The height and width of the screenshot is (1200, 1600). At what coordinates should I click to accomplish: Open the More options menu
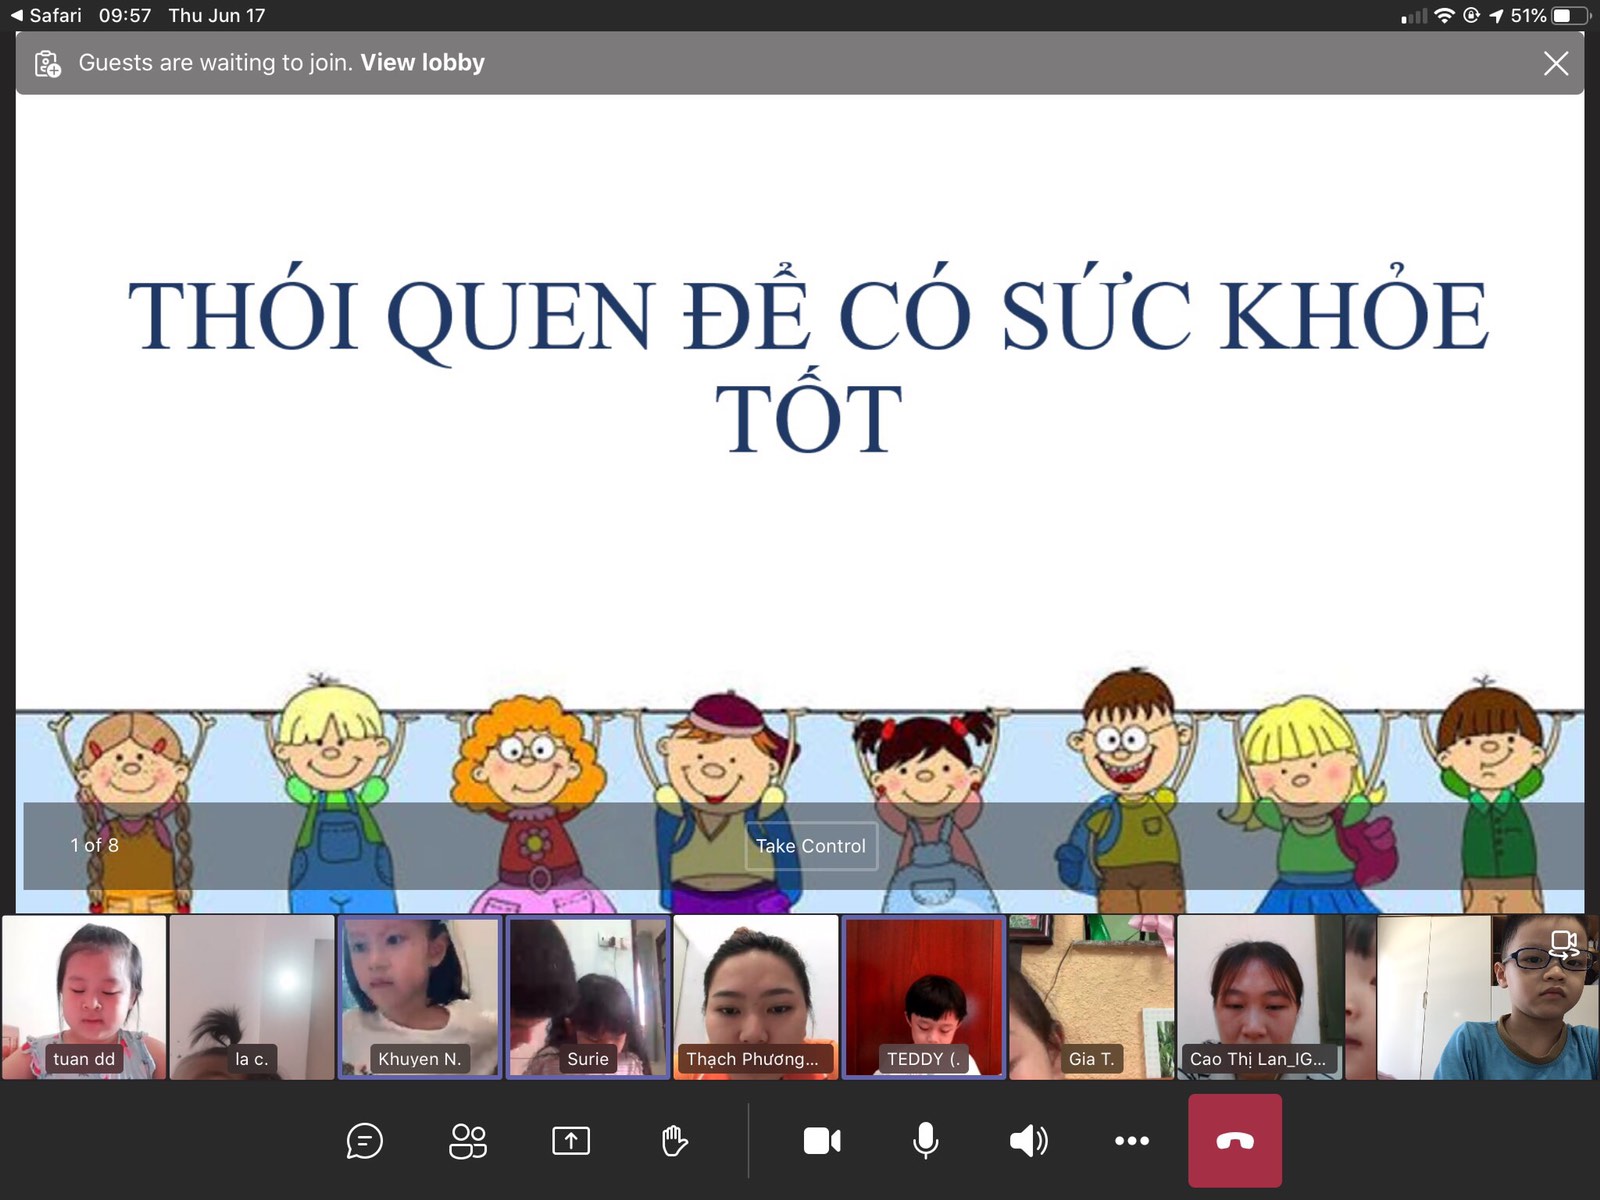1131,1141
